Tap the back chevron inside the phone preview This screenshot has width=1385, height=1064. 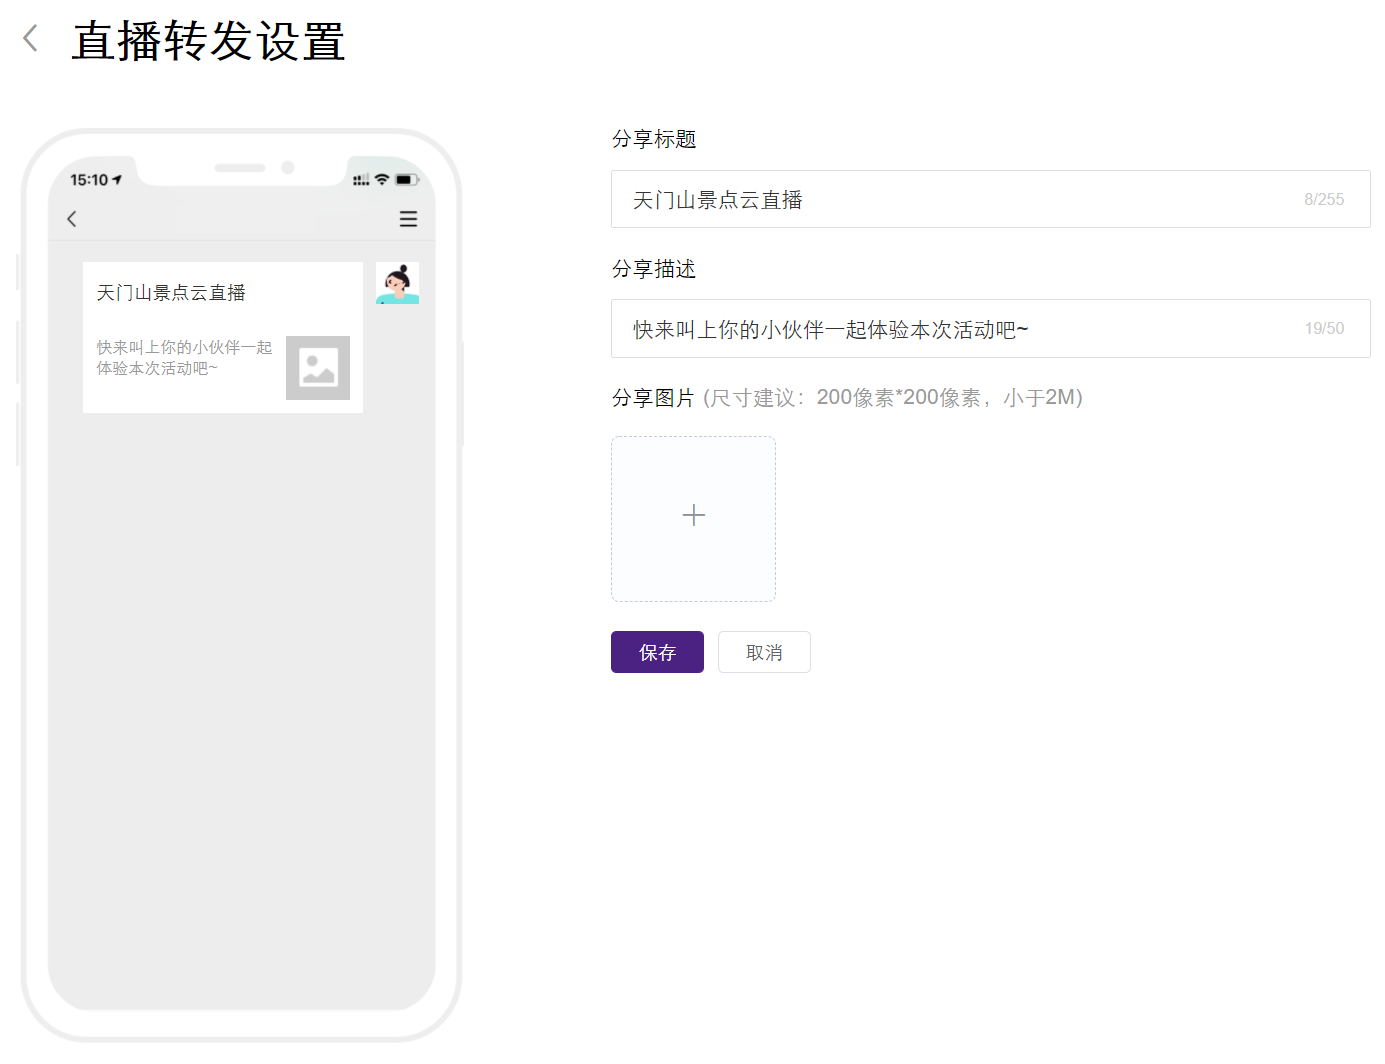(71, 218)
